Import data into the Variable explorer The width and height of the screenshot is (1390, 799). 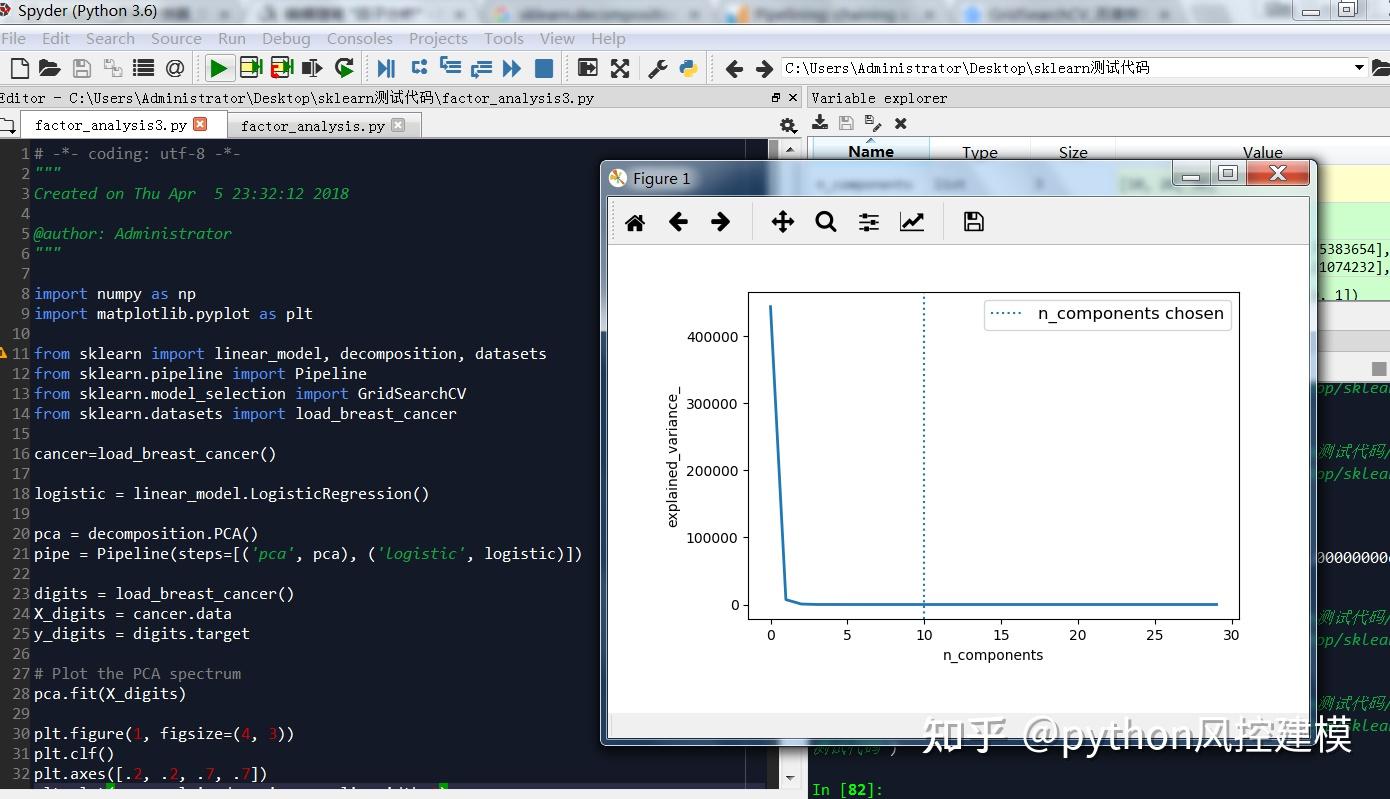pyautogui.click(x=820, y=123)
